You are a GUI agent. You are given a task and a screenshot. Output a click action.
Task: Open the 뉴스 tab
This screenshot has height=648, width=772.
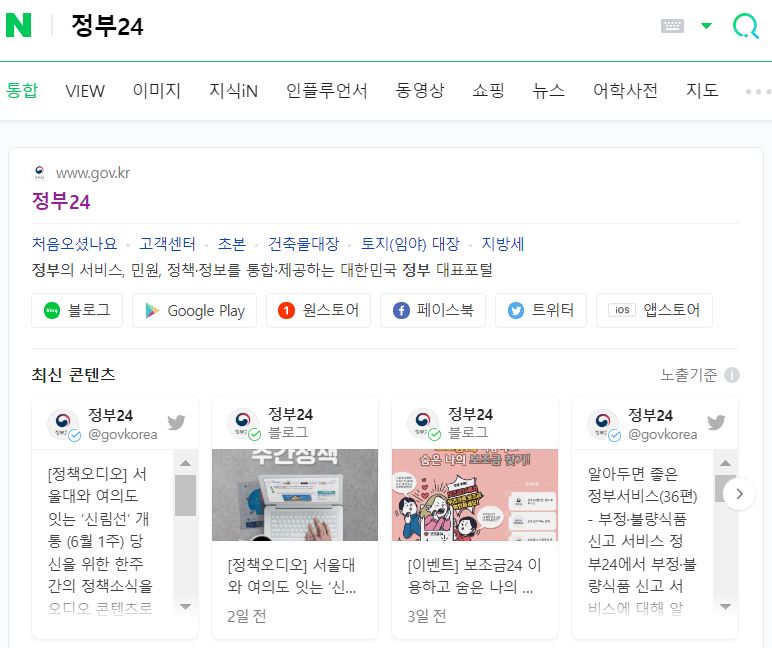coord(548,91)
